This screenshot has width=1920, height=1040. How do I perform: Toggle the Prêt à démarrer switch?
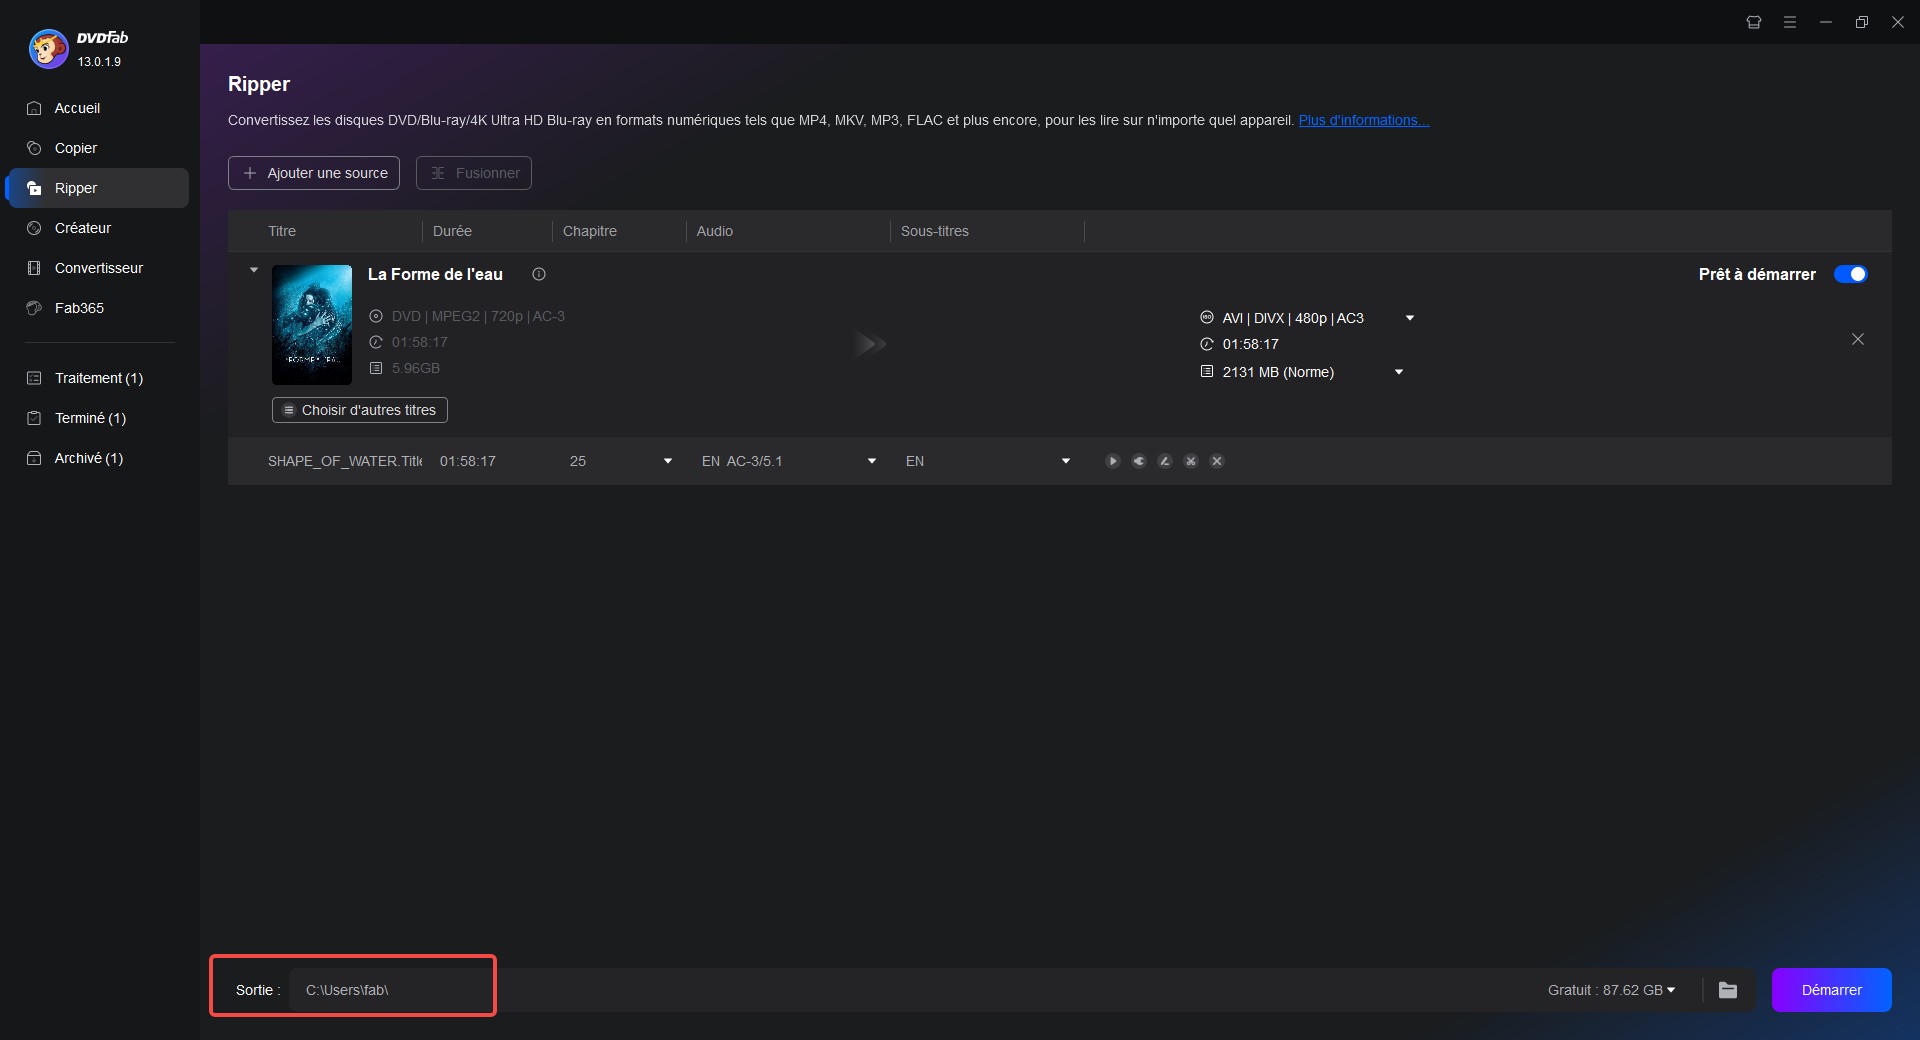(x=1850, y=274)
